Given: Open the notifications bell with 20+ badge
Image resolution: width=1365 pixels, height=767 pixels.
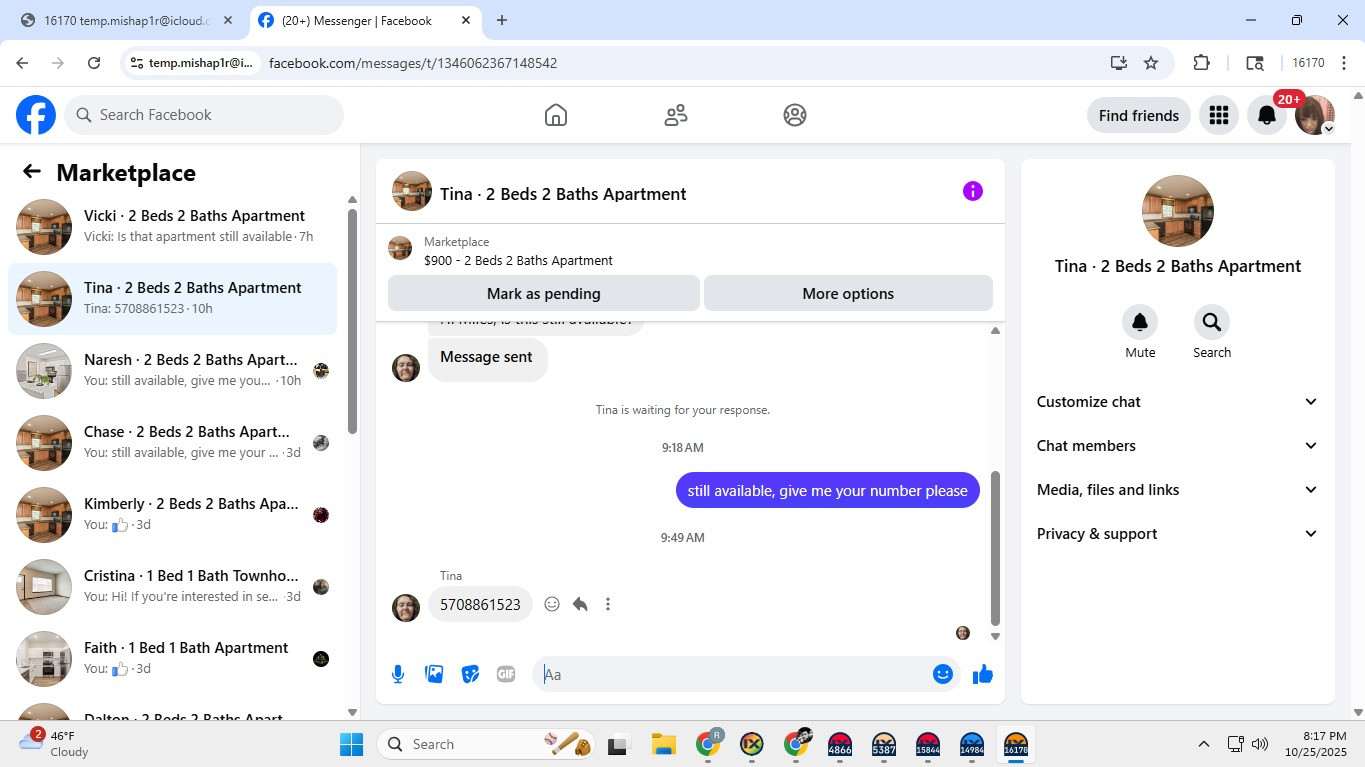Looking at the screenshot, I should tap(1267, 115).
